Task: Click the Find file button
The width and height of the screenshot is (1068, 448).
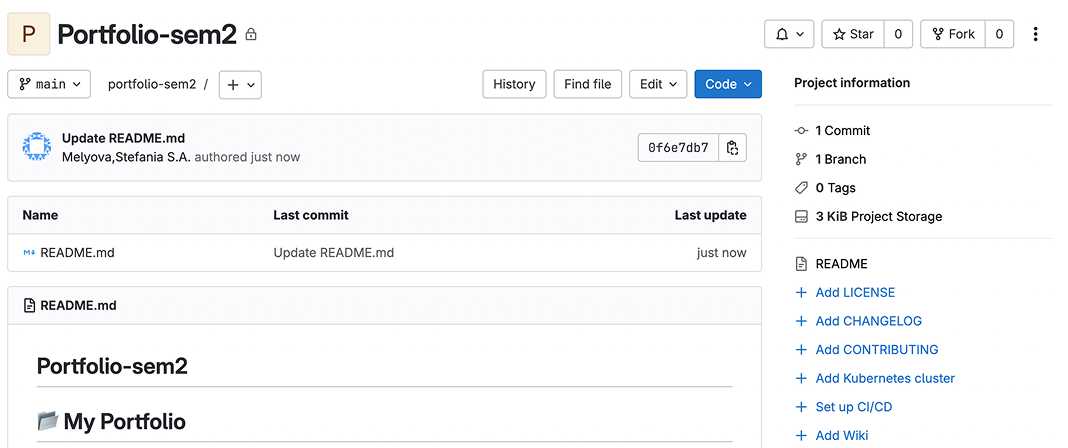Action: pyautogui.click(x=587, y=84)
